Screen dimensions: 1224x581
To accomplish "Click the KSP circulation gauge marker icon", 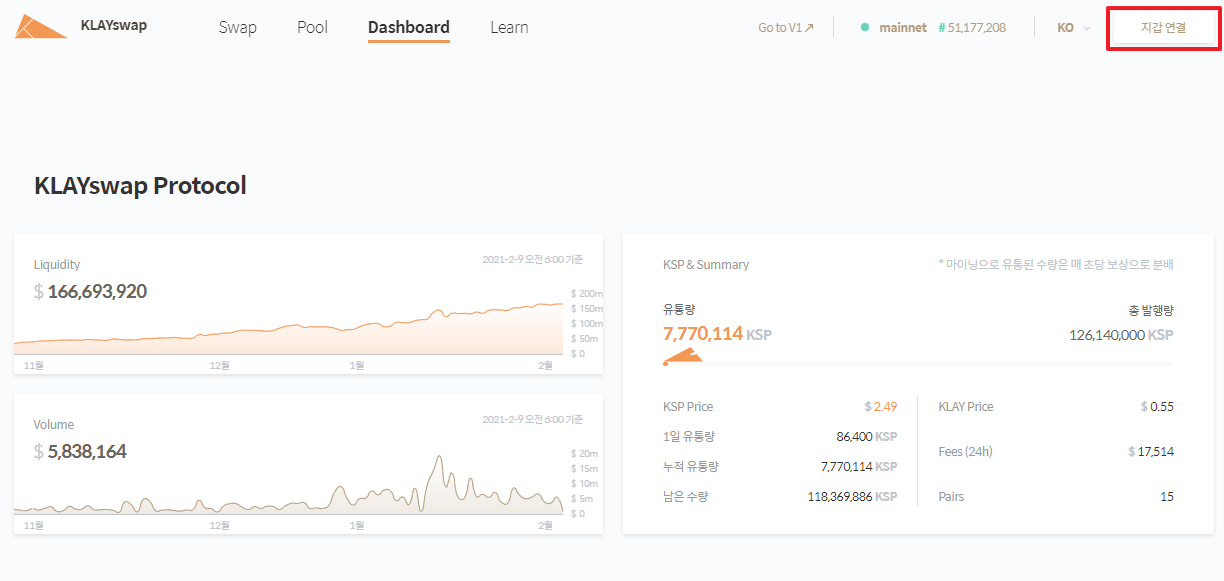I will 684,356.
